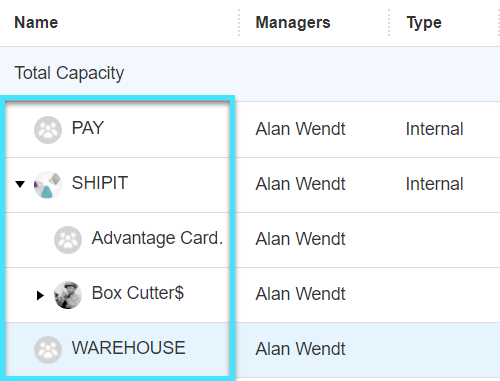Select the PAY team name
Image resolution: width=500 pixels, height=381 pixels.
(88, 128)
